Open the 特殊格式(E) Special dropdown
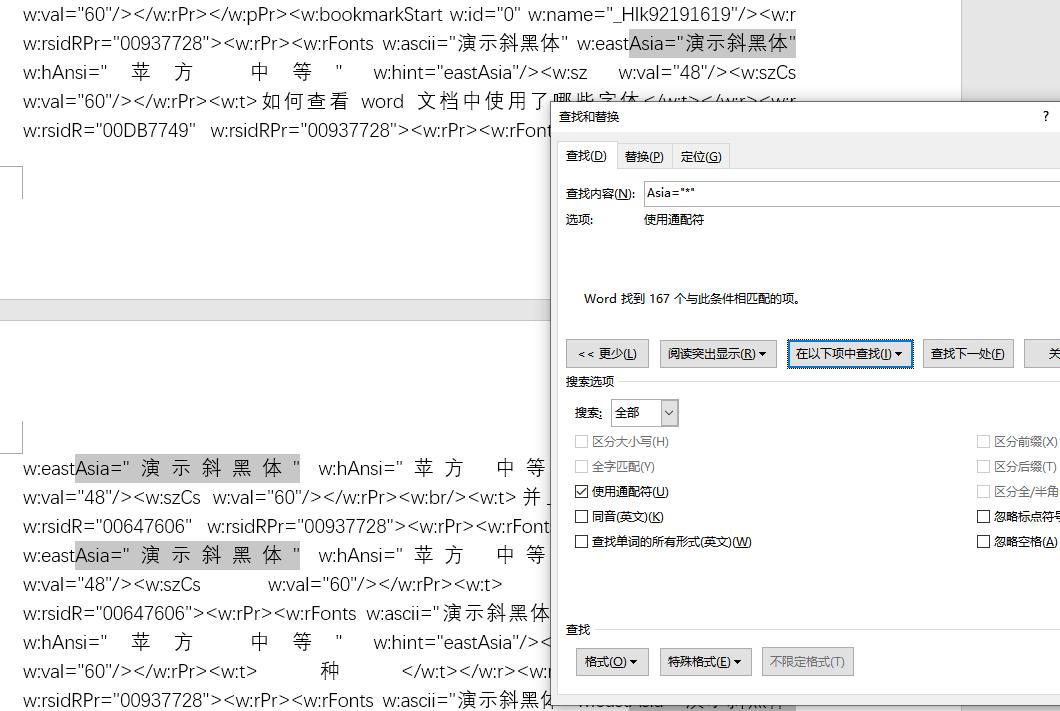 [706, 661]
